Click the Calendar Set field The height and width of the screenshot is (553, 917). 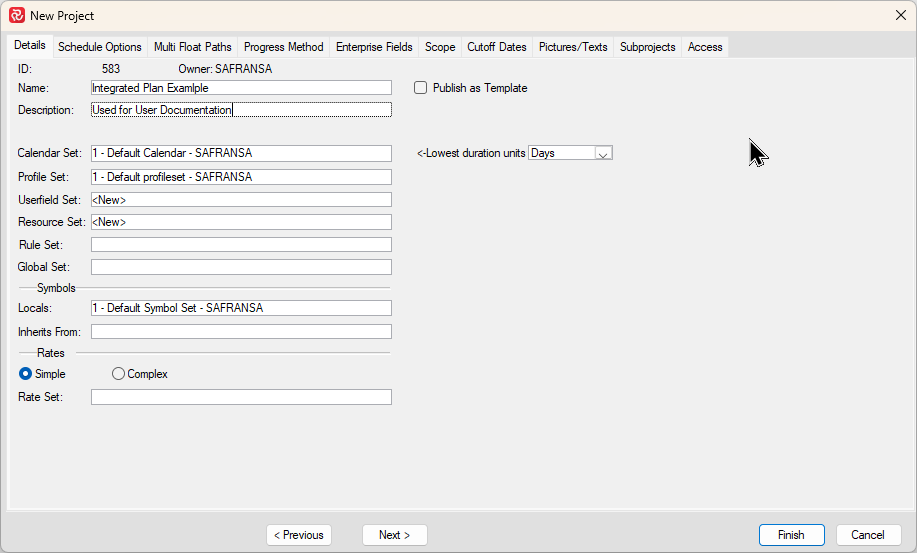click(240, 153)
